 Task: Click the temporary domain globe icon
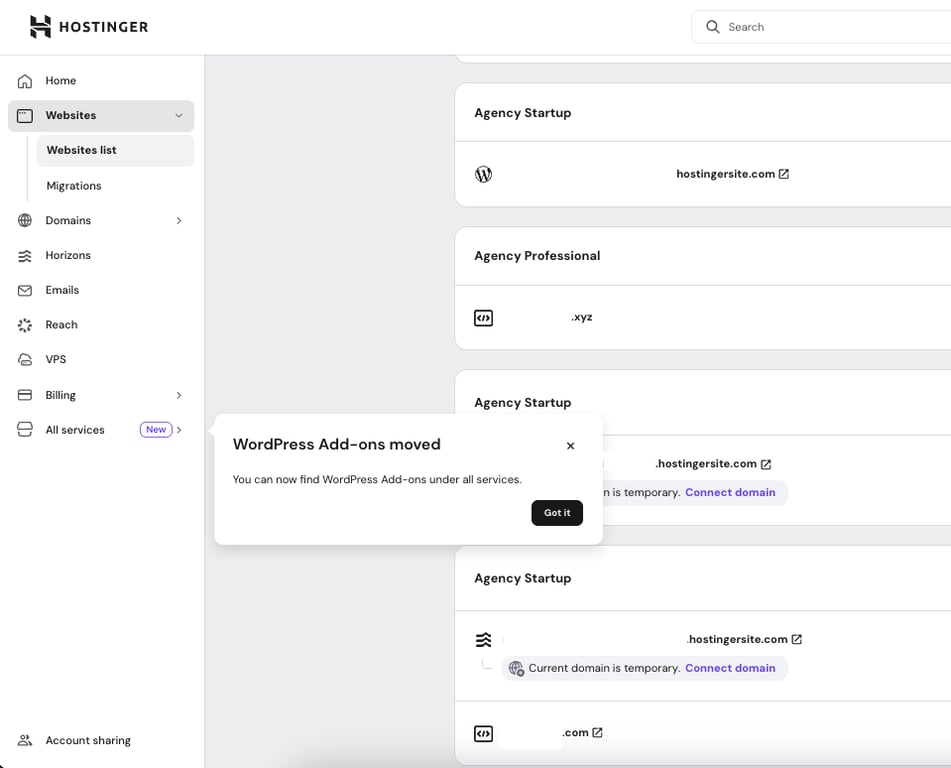click(x=516, y=669)
